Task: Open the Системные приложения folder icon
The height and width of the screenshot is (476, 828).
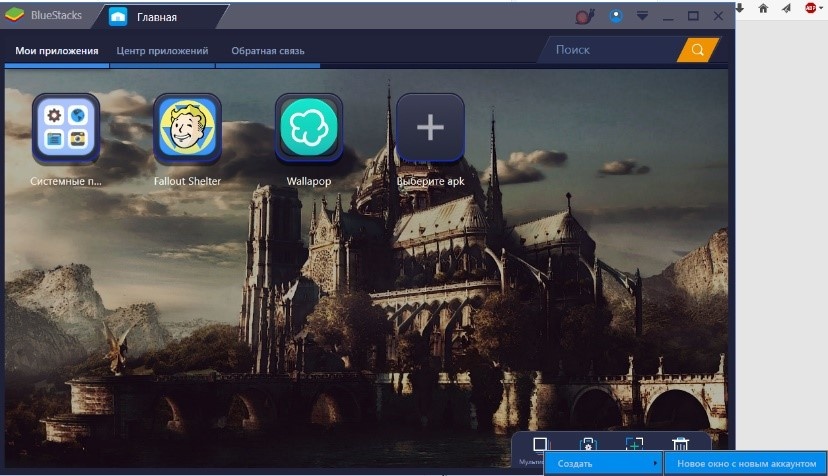Action: (66, 128)
